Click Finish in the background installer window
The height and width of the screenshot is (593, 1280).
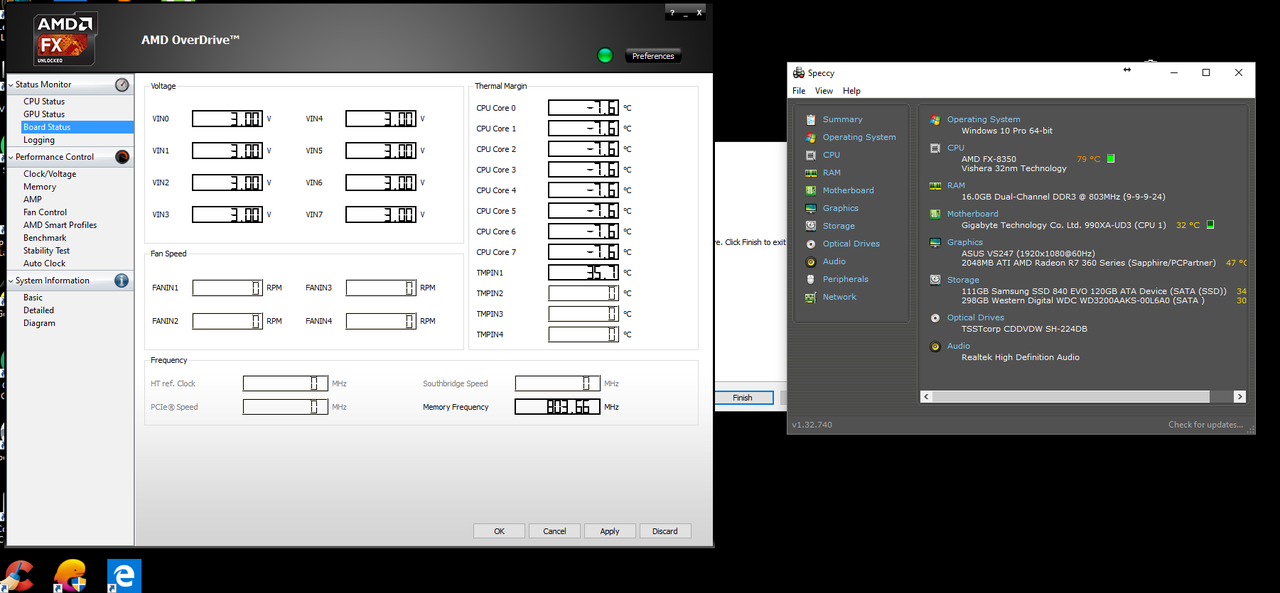(744, 398)
